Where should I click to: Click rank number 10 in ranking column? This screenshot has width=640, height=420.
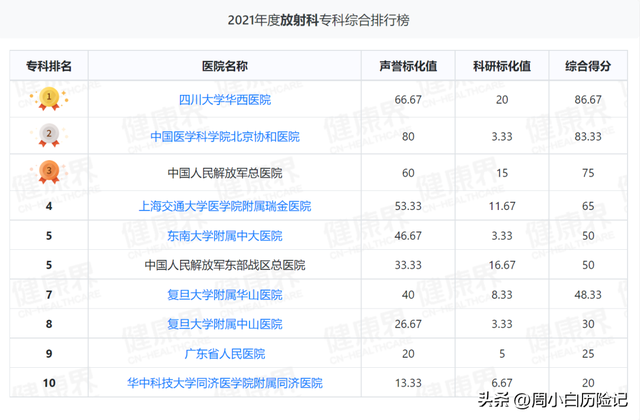tap(49, 383)
